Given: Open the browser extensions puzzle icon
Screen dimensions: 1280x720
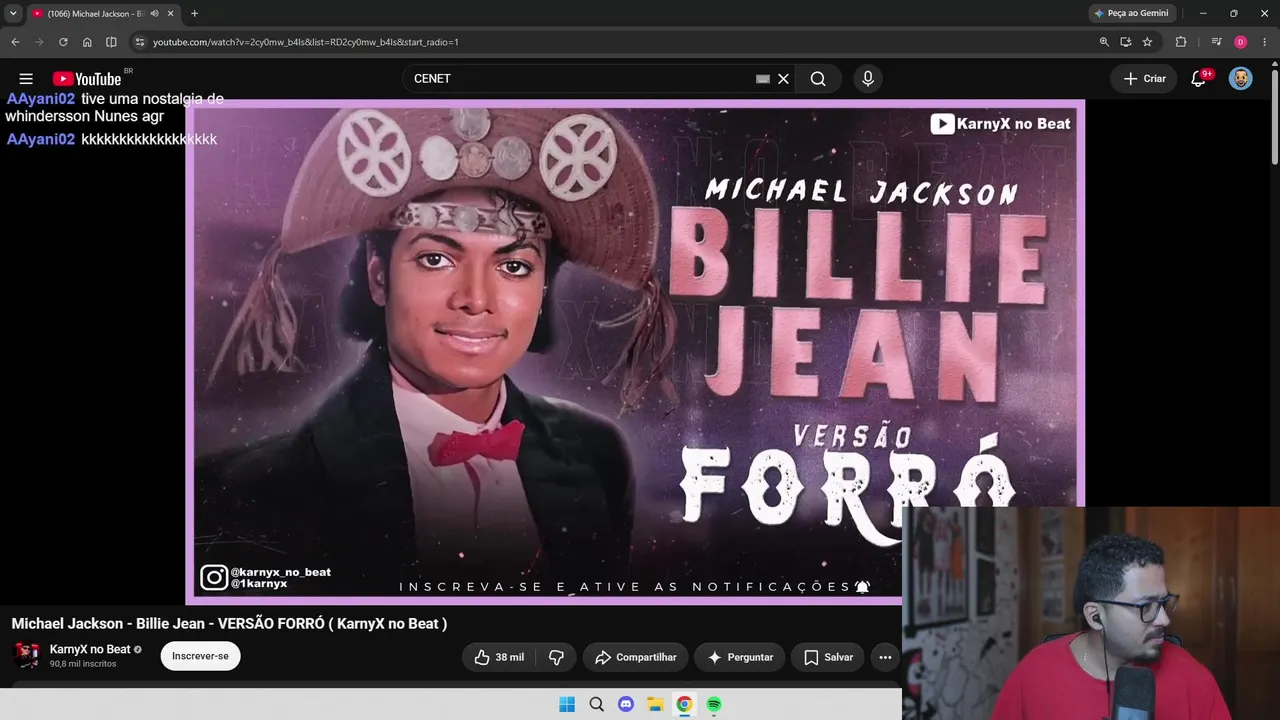Looking at the screenshot, I should (x=1181, y=42).
